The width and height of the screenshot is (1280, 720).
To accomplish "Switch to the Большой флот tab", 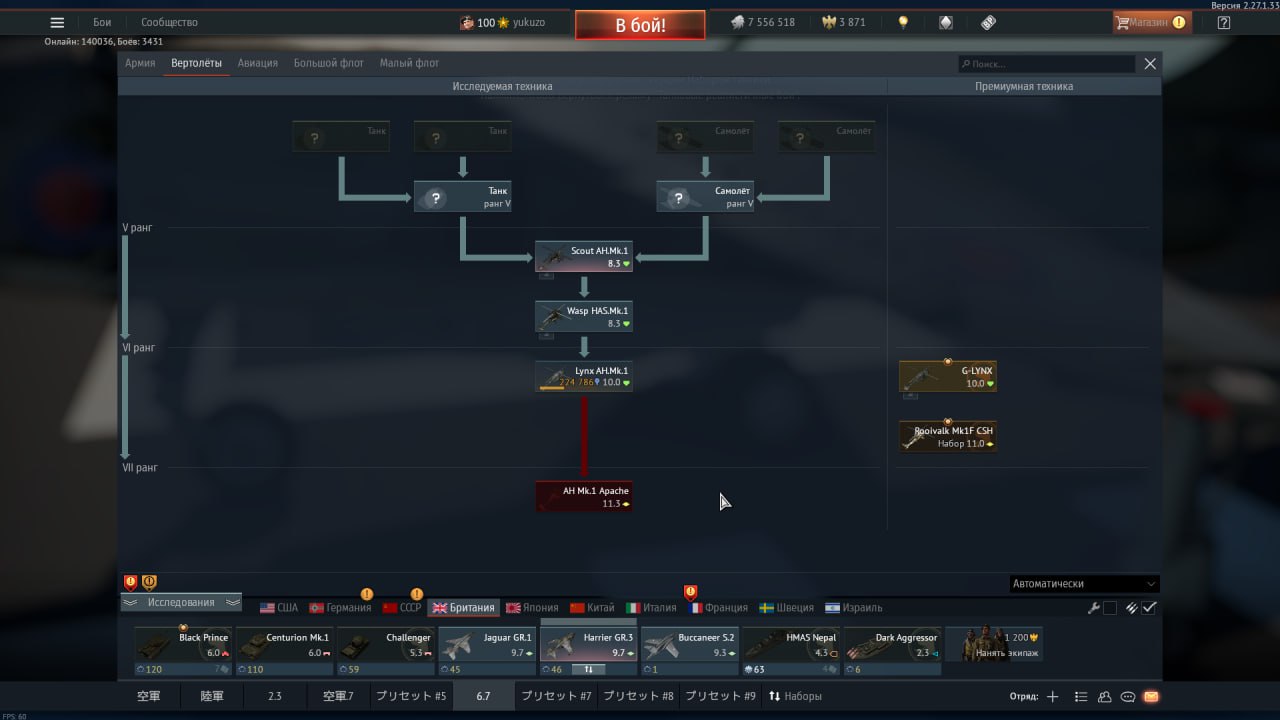I will [x=328, y=63].
